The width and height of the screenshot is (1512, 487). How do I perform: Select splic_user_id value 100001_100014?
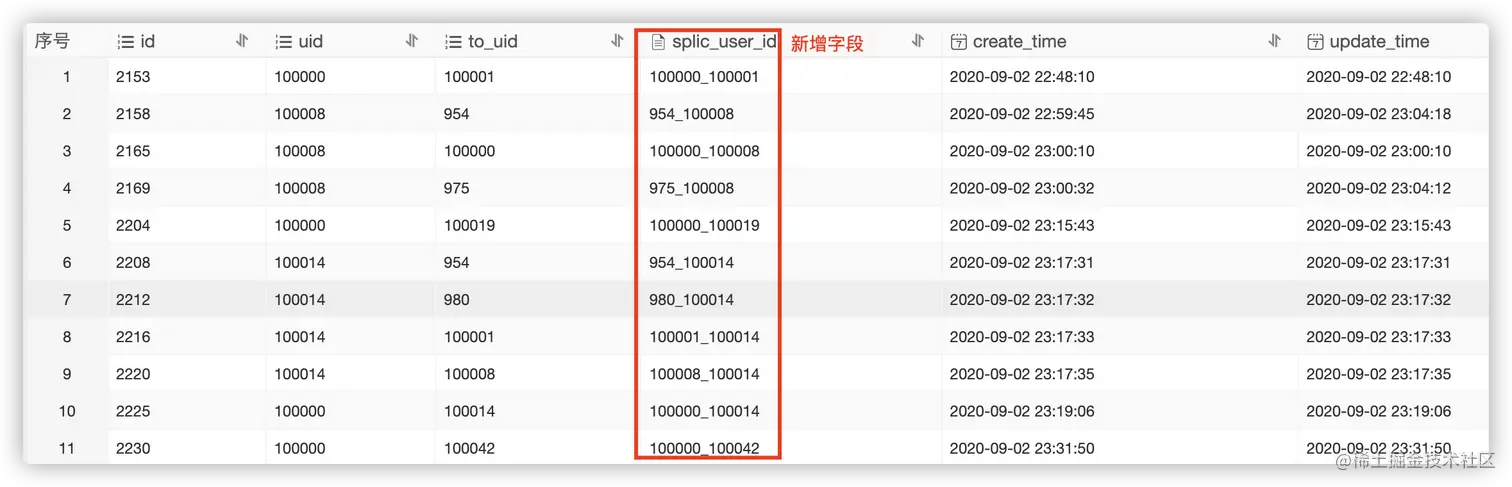point(704,337)
